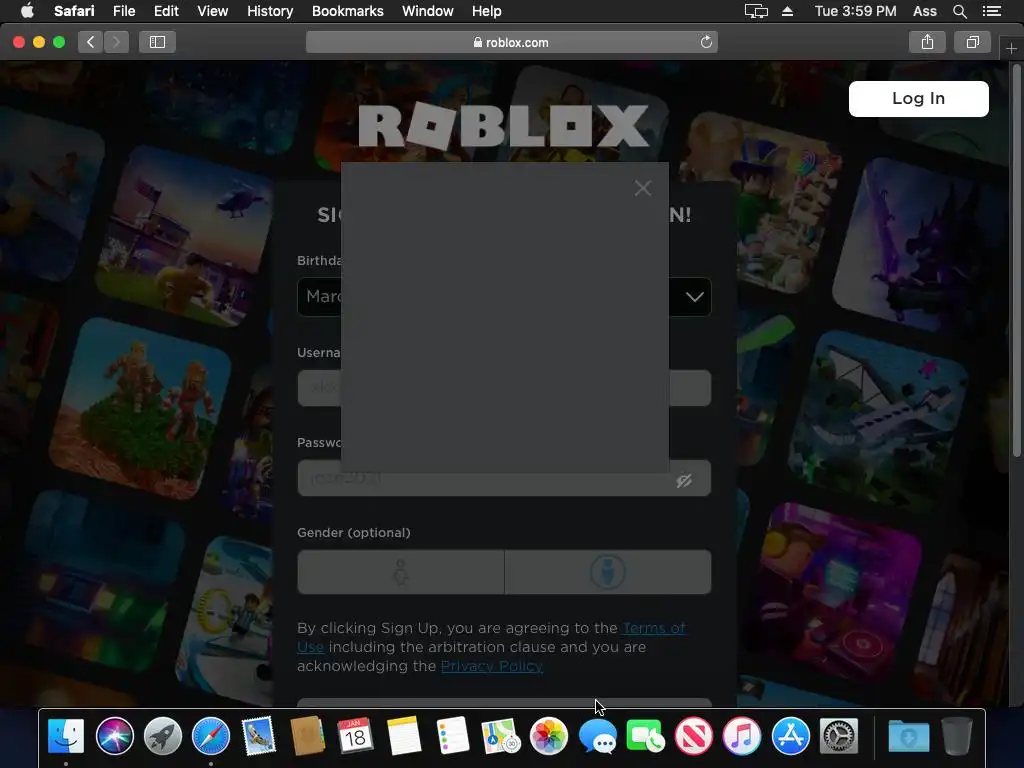Open the Edit menu
The image size is (1024, 768).
(x=166, y=11)
